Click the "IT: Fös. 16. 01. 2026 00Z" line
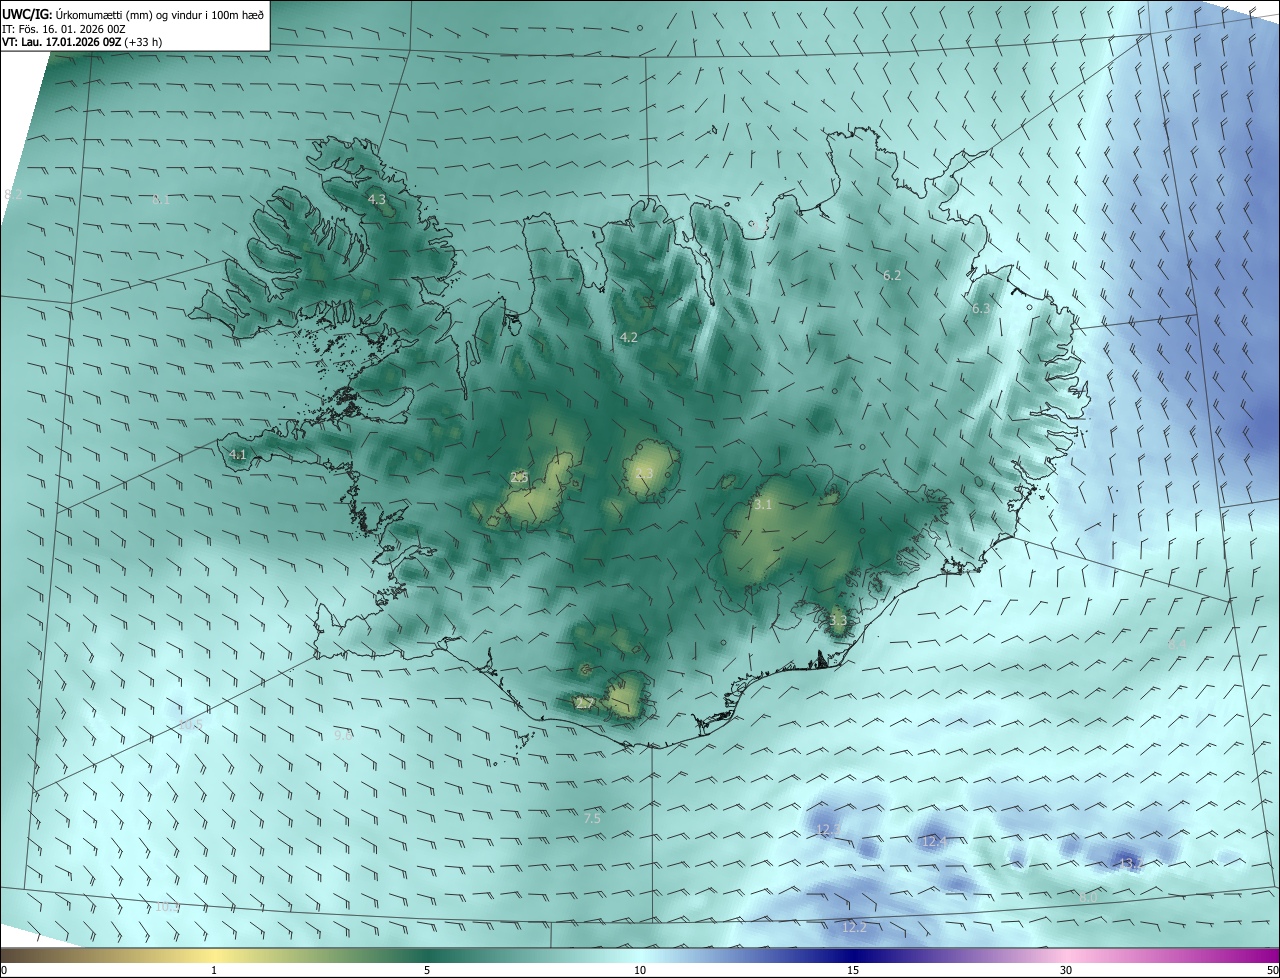1280x978 pixels. (64, 29)
